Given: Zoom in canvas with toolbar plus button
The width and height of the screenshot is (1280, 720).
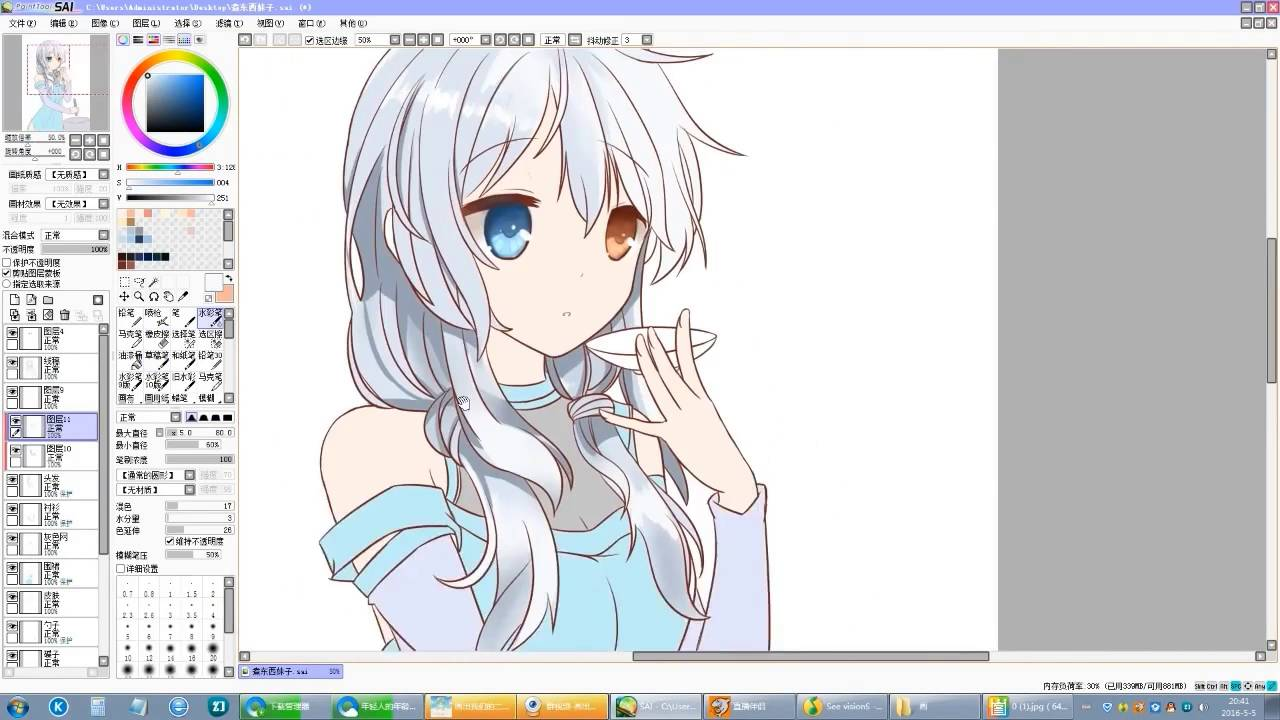Looking at the screenshot, I should coord(423,40).
